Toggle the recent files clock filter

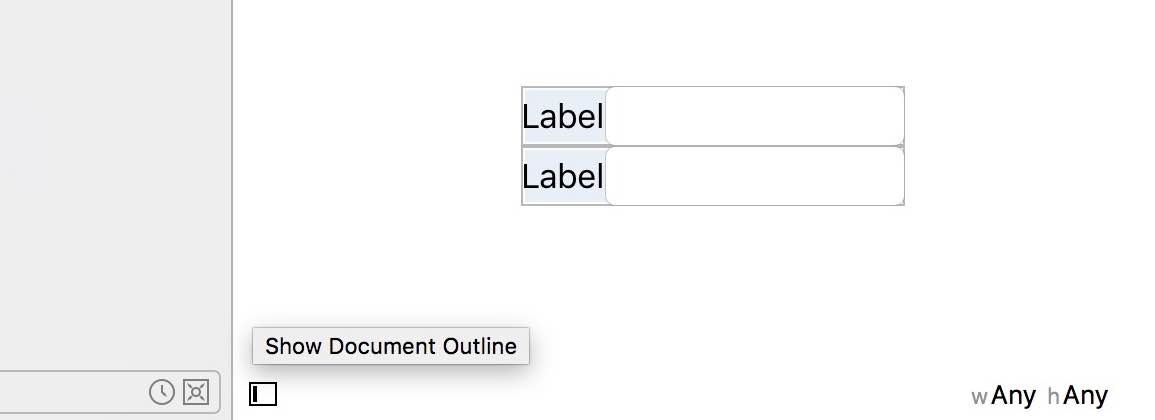pyautogui.click(x=161, y=392)
